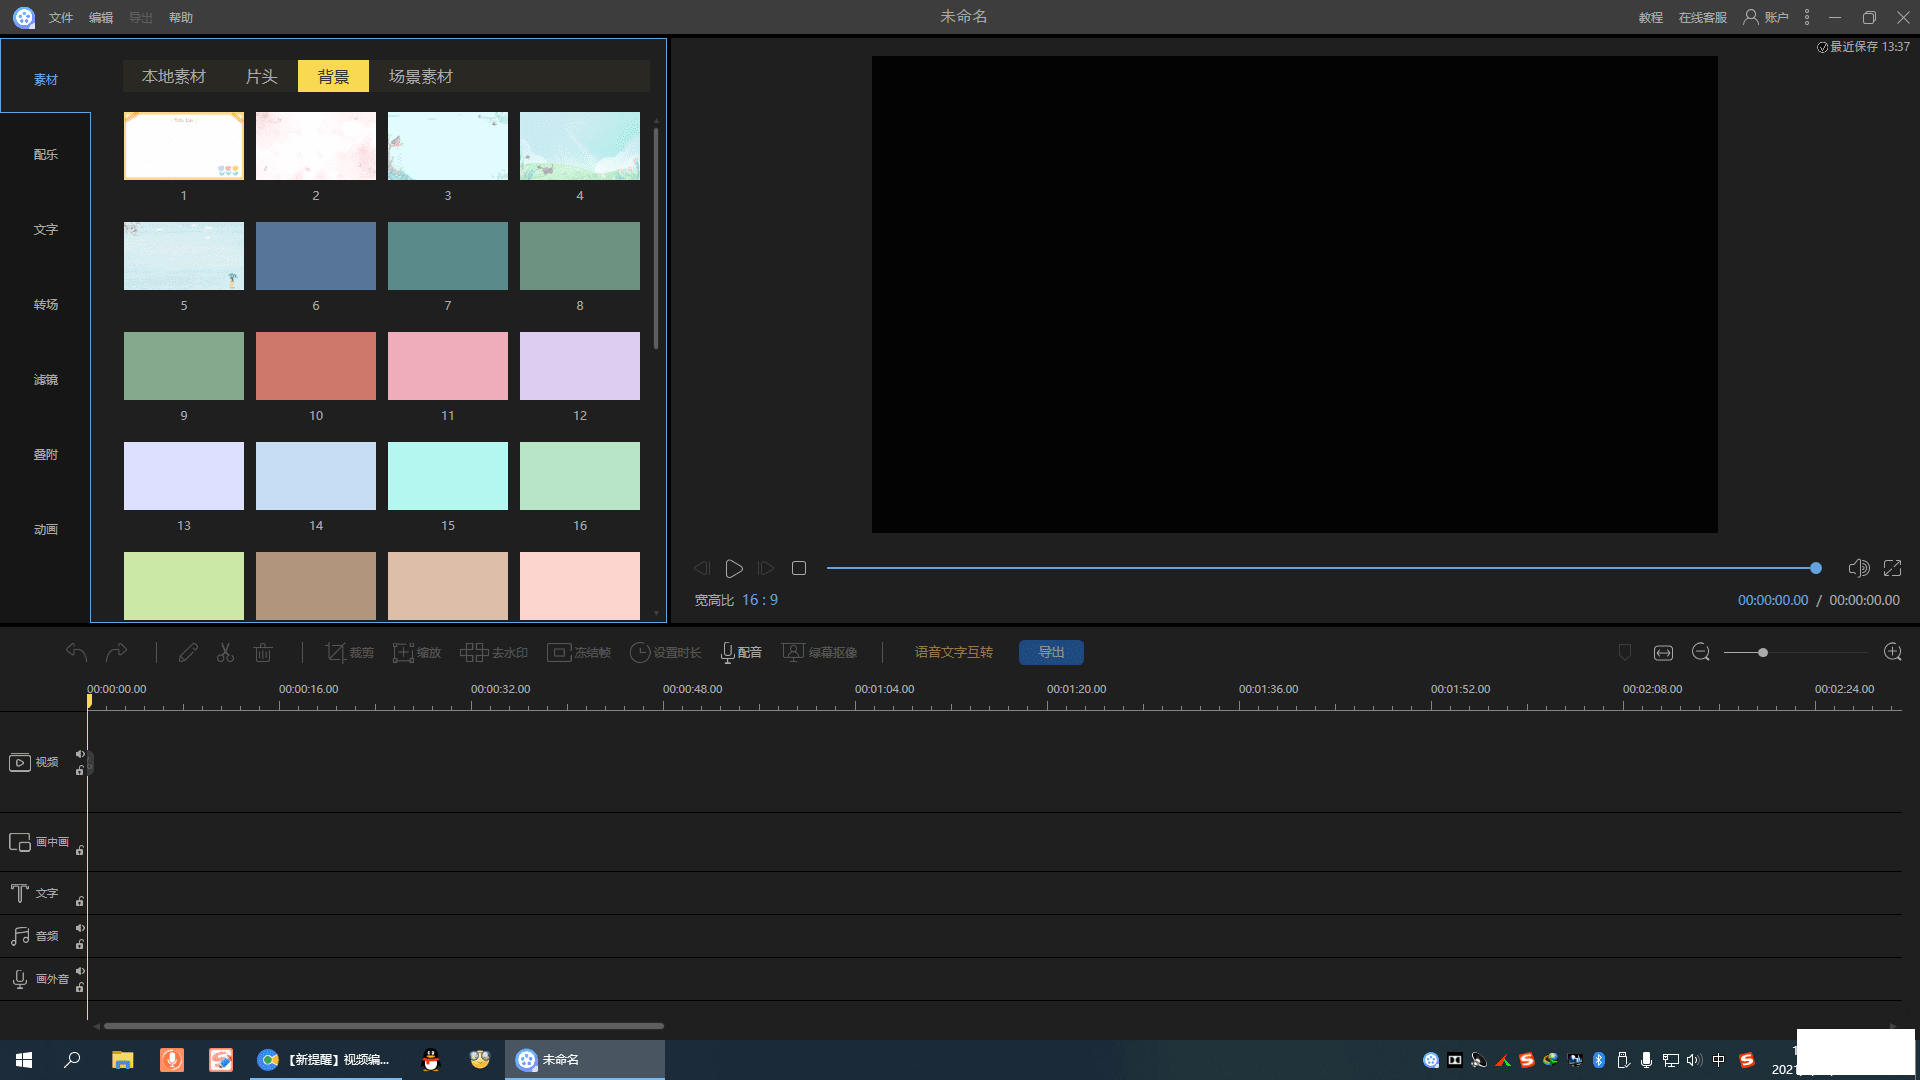
Task: Open the 设置时长 duration setting
Action: click(x=665, y=652)
